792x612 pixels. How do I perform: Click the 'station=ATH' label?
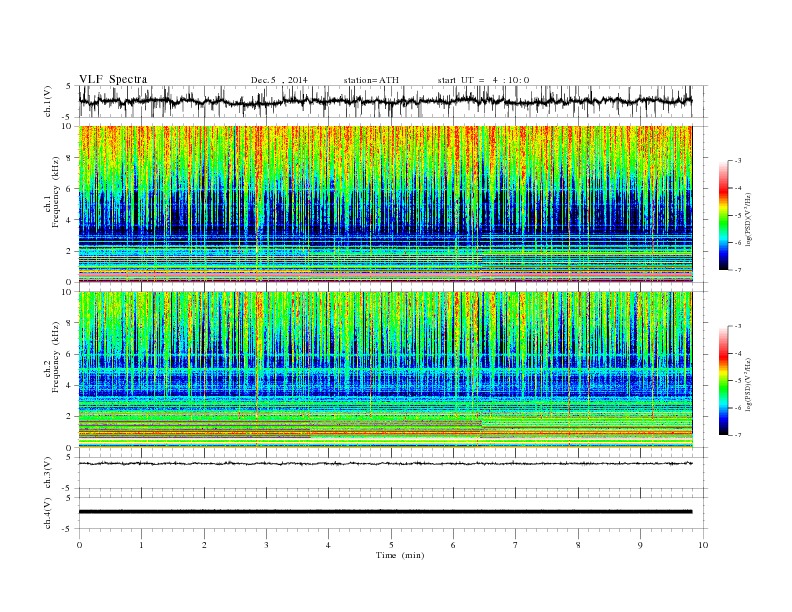[371, 80]
